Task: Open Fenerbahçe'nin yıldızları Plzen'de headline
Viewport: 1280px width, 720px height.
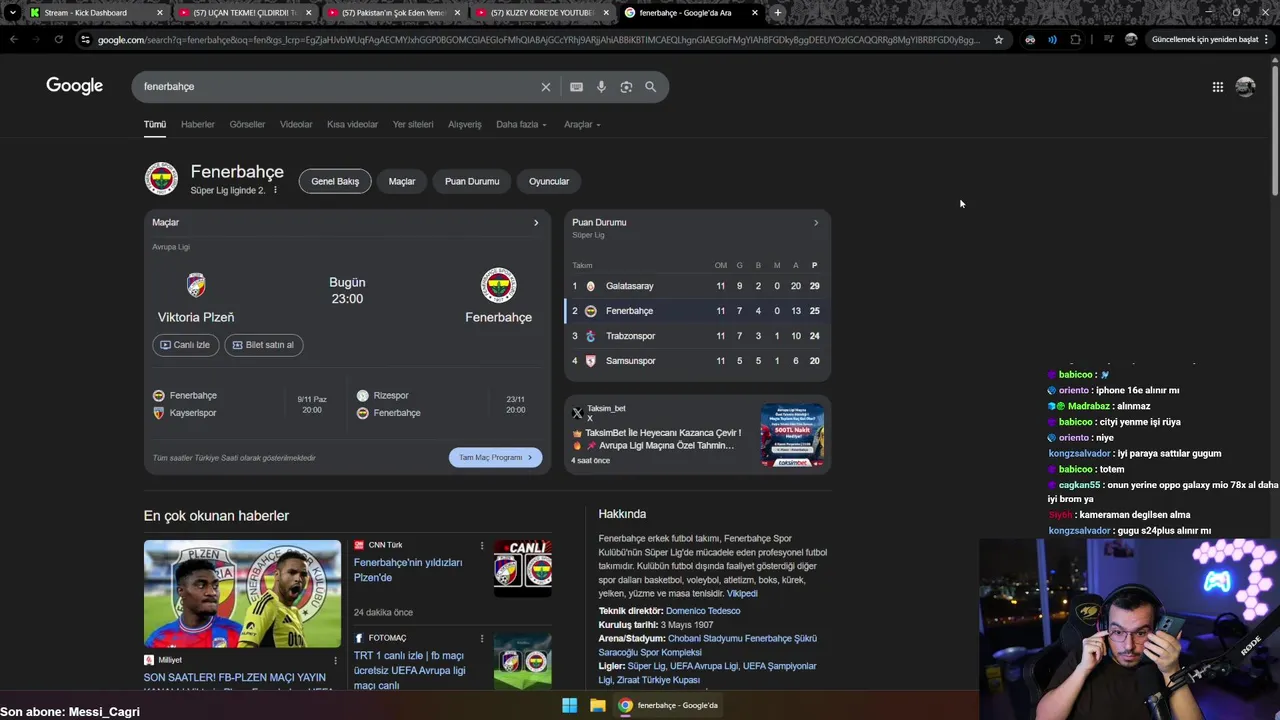Action: (x=408, y=570)
